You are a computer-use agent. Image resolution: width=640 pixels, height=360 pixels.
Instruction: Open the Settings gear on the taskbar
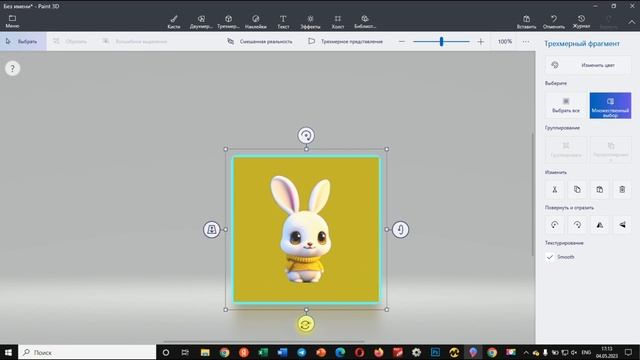tap(416, 352)
